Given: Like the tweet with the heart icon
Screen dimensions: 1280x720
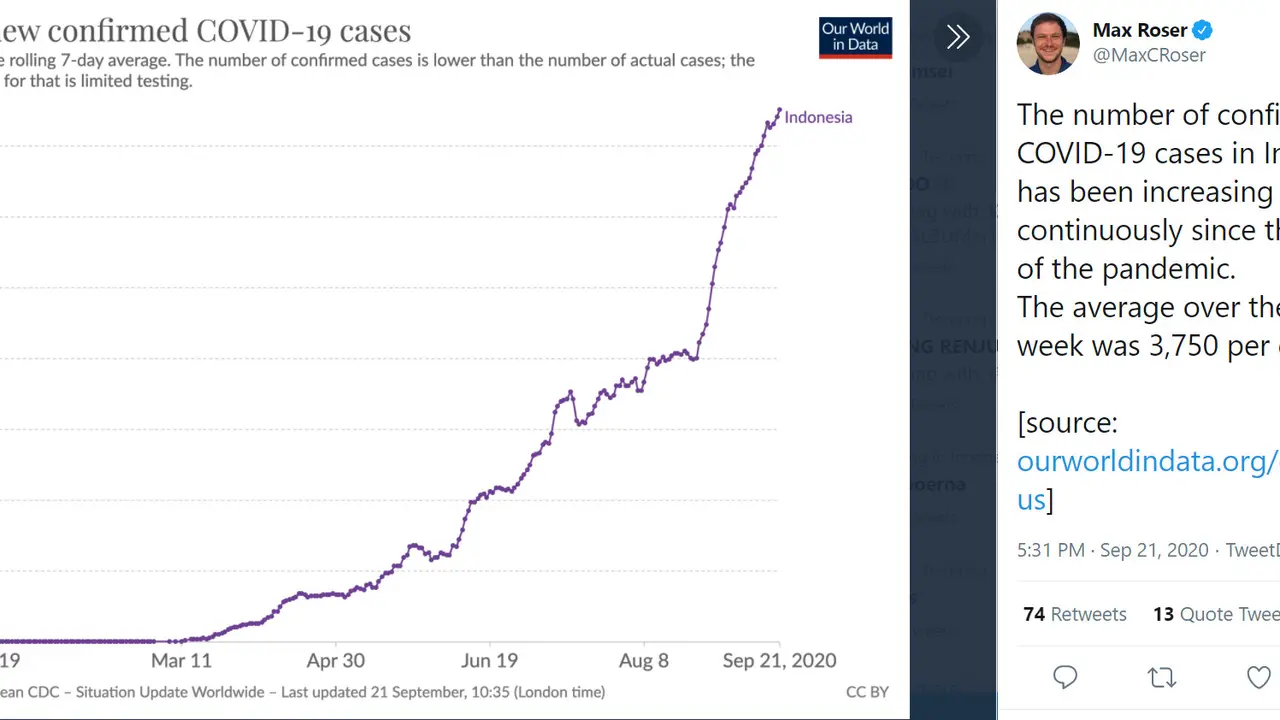Looking at the screenshot, I should coord(1259,678).
